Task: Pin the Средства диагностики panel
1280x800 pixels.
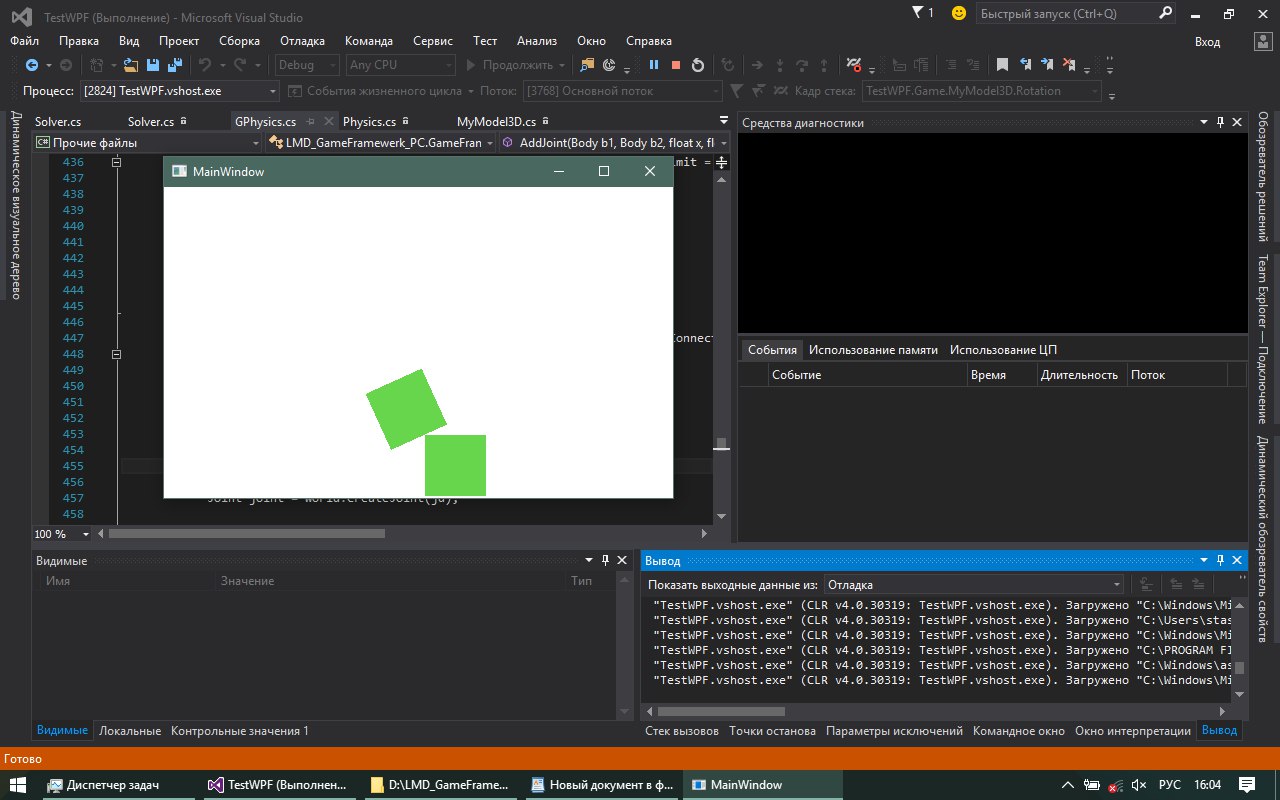Action: tap(1220, 123)
